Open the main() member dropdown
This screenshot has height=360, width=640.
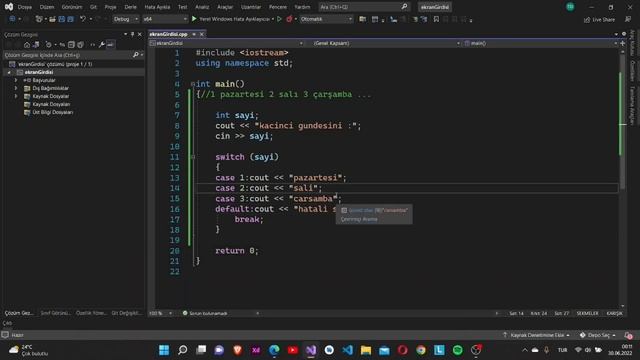540,43
